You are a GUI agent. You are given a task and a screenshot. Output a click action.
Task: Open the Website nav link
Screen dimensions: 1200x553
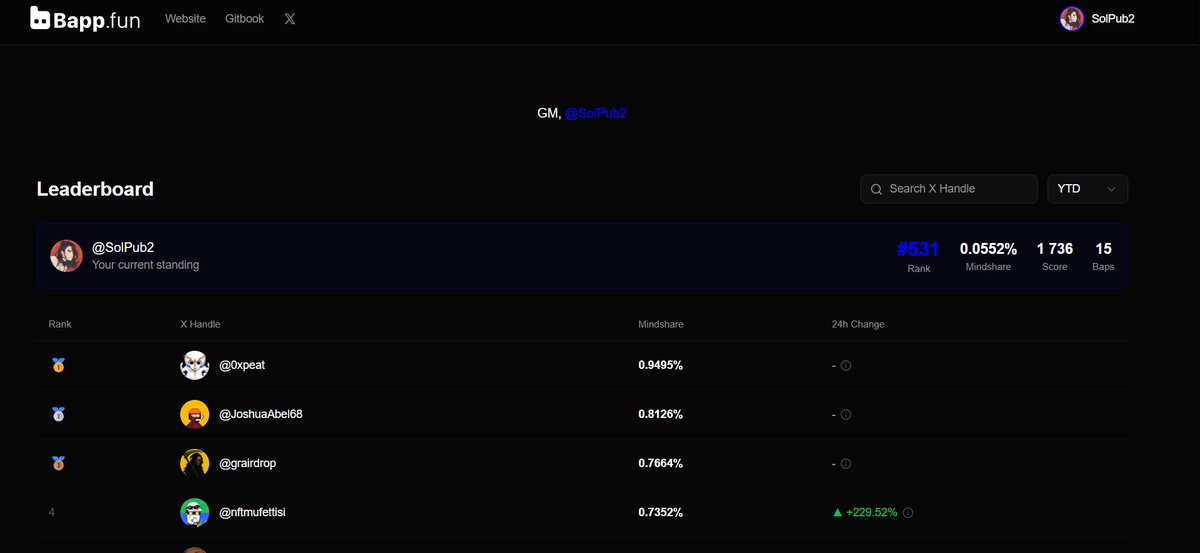tap(185, 19)
